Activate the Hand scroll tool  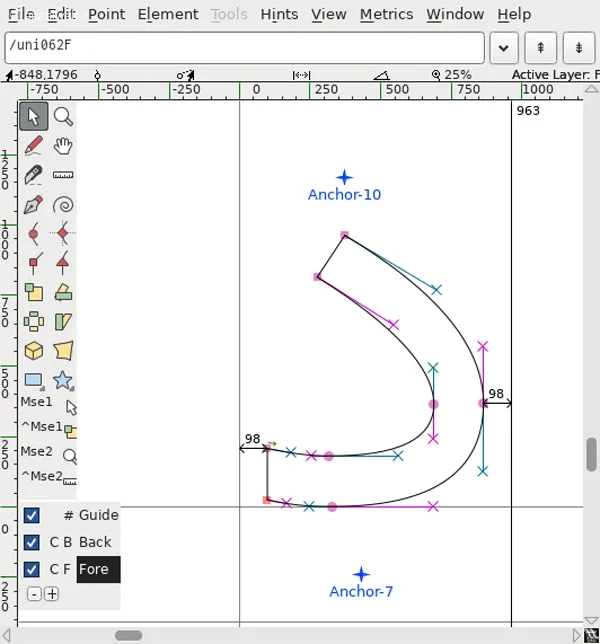point(63,146)
